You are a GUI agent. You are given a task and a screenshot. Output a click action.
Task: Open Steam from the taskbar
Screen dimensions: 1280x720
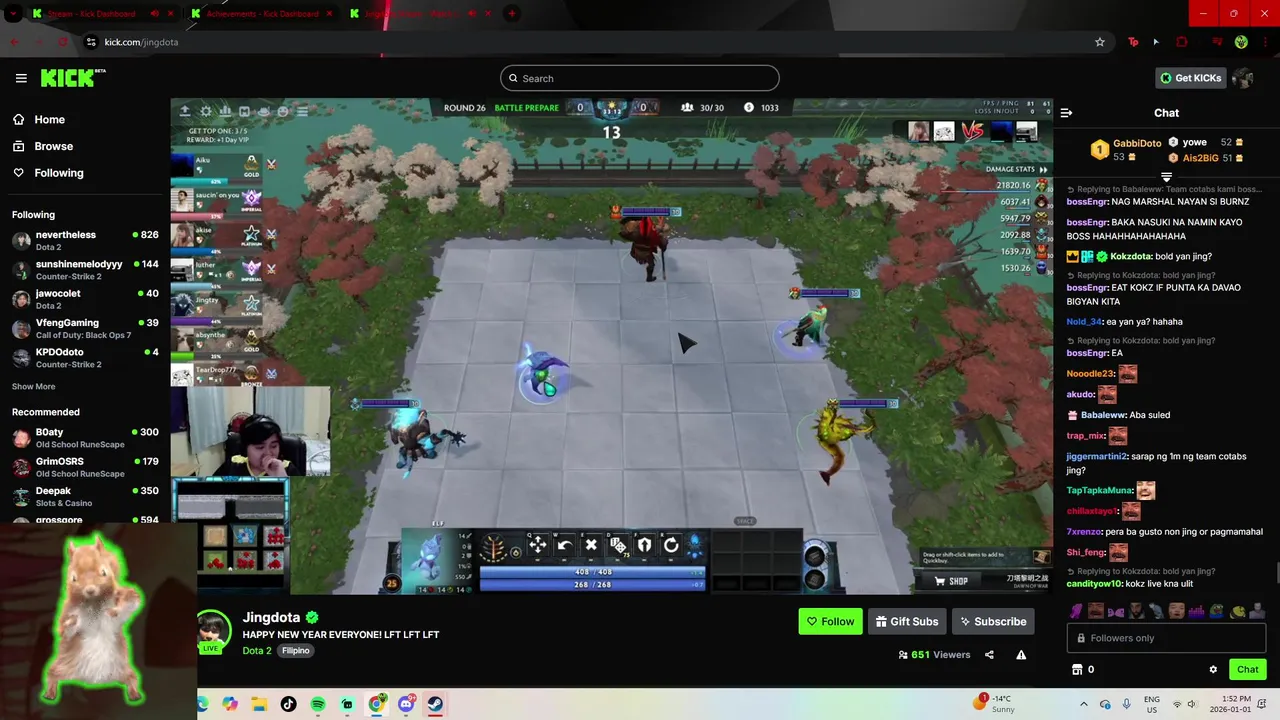pos(435,704)
